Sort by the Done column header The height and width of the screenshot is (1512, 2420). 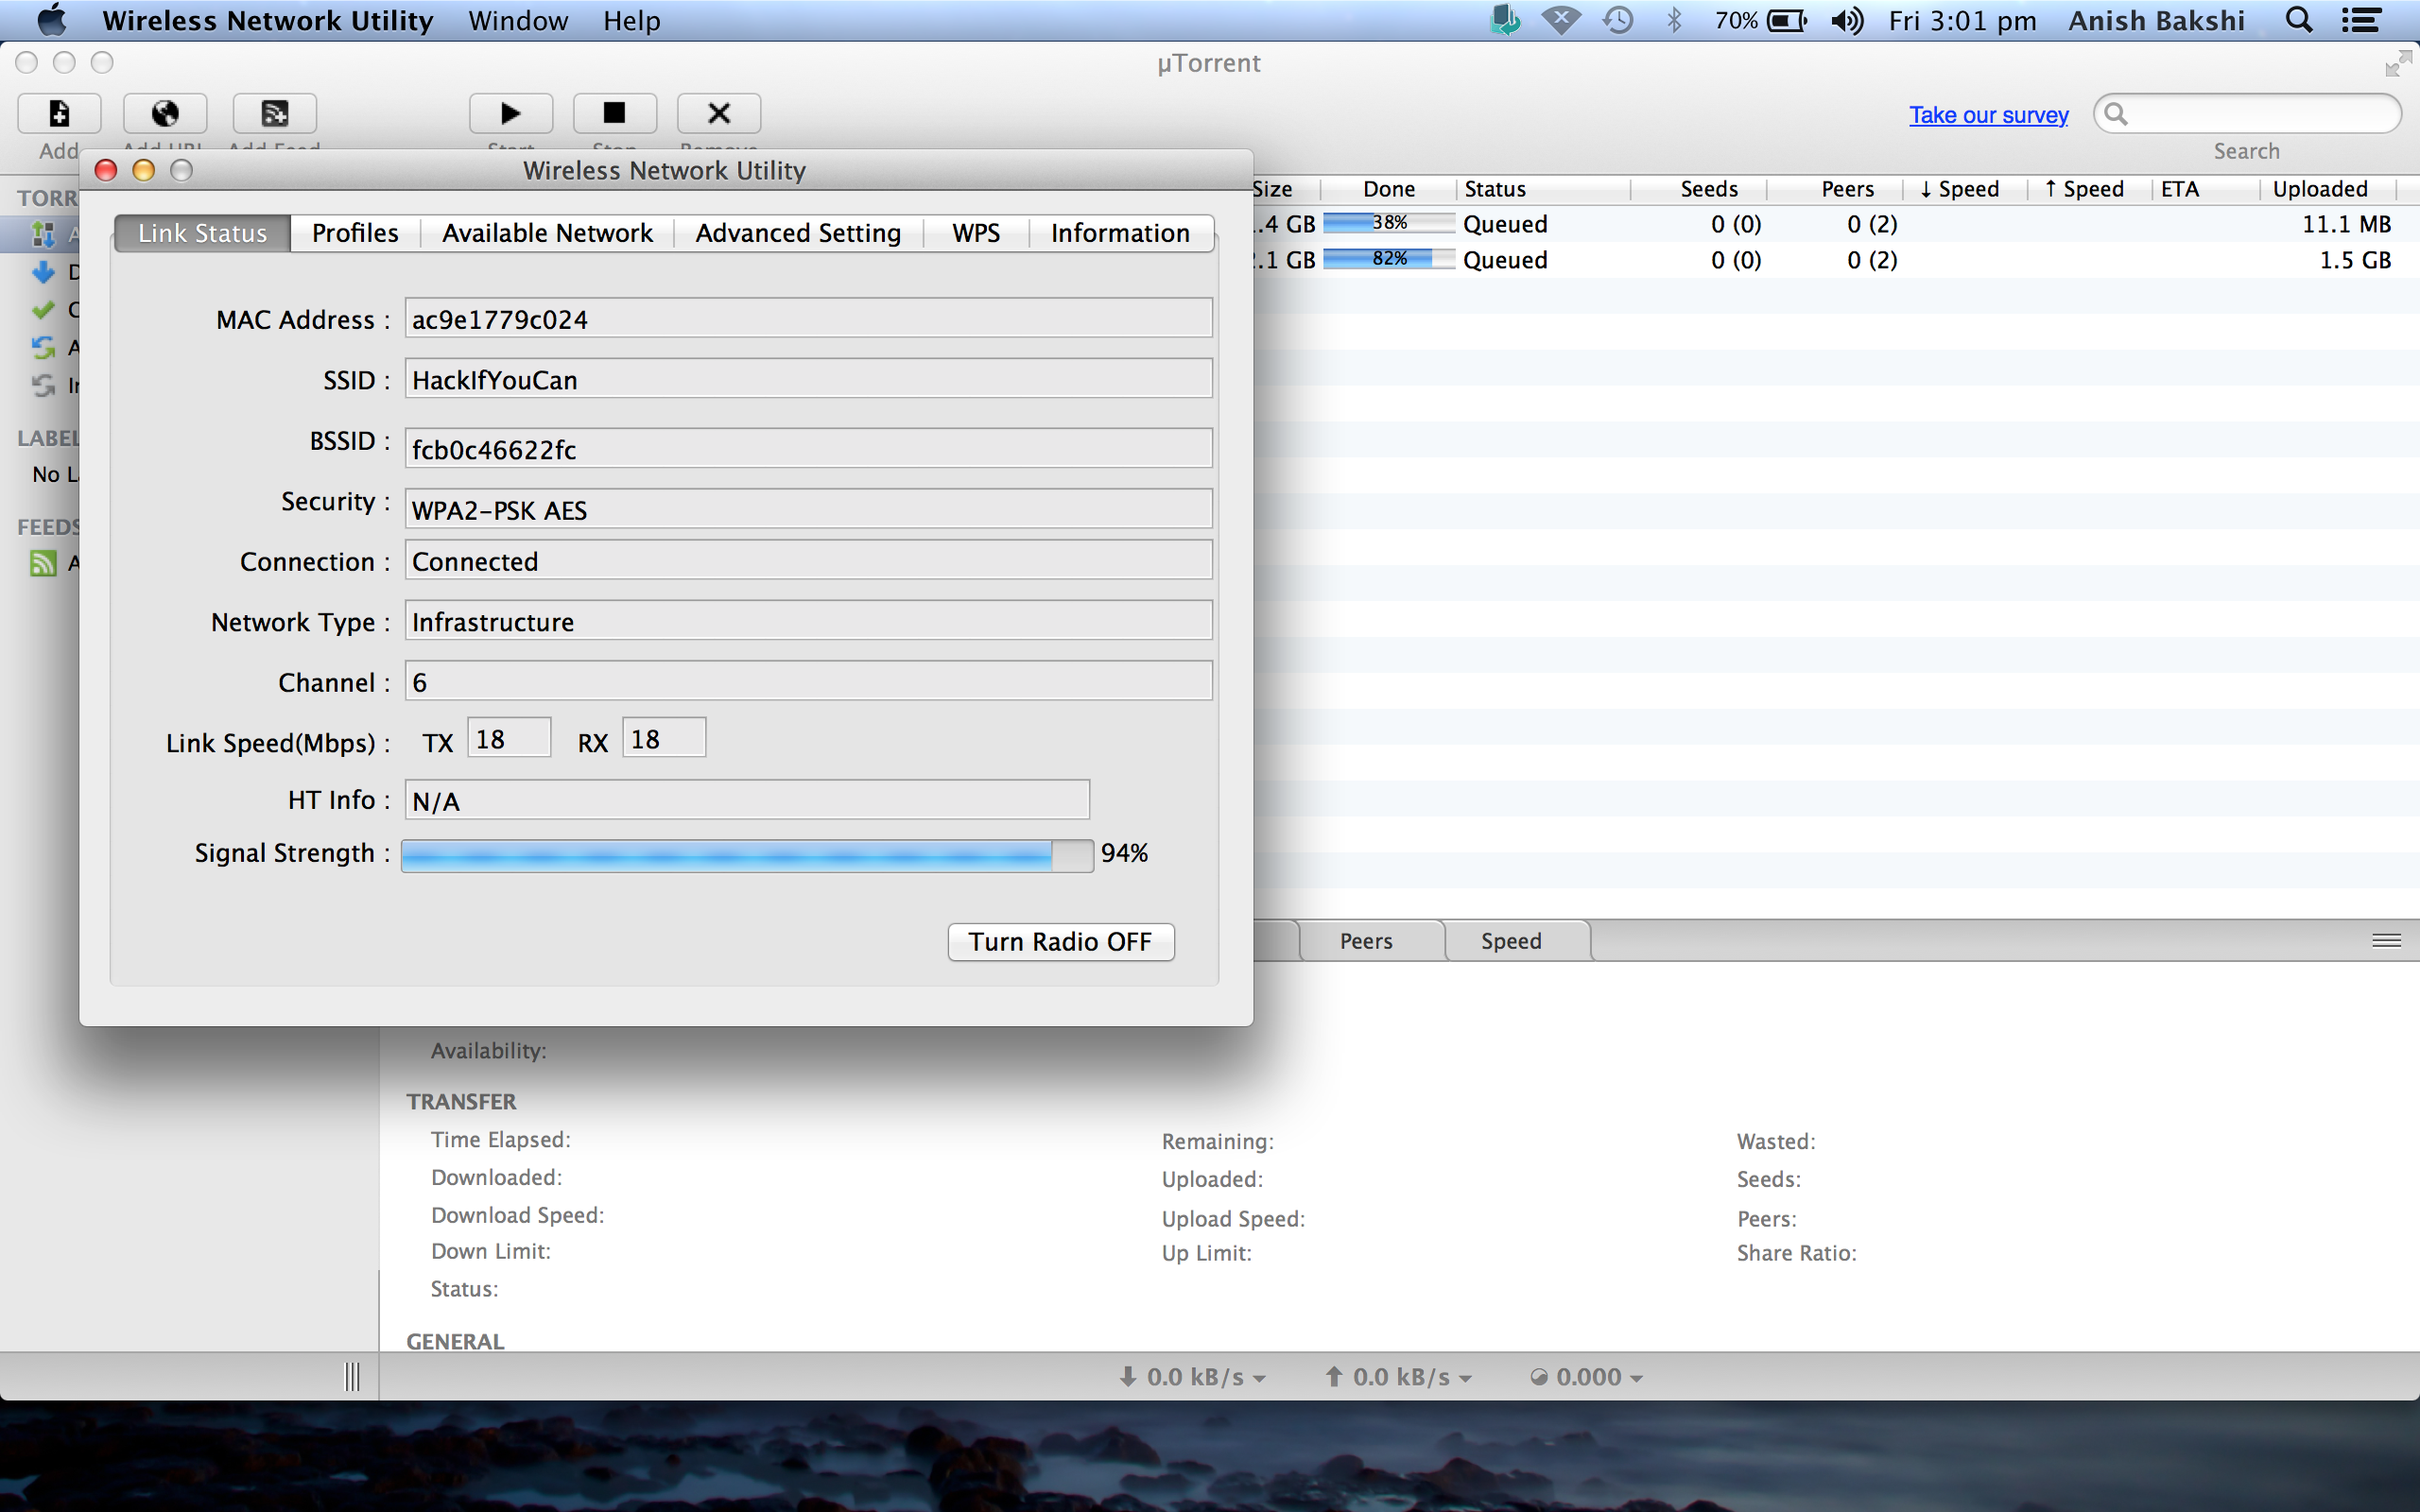point(1389,189)
